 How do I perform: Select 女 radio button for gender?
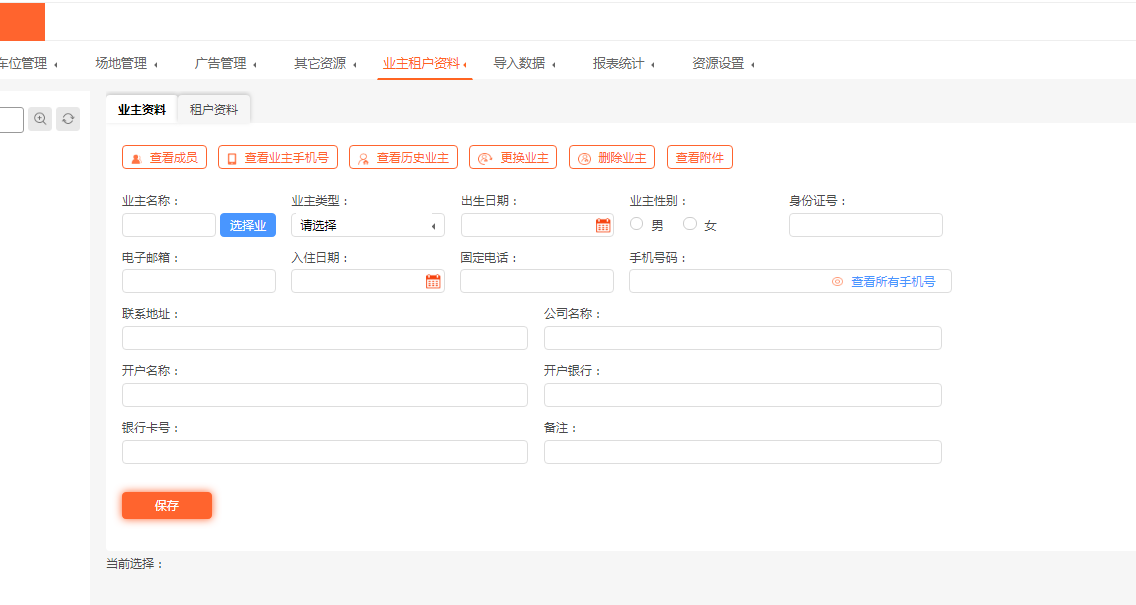[x=690, y=224]
